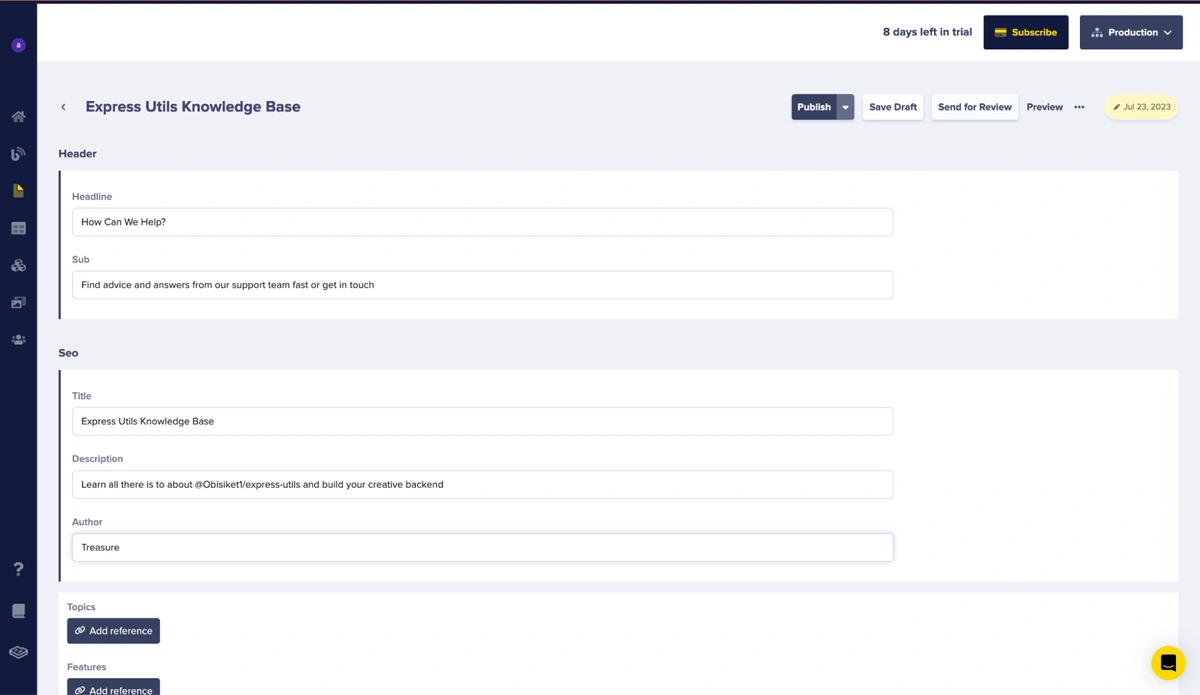
Task: Click the back arrow beside the page title
Action: (63, 107)
